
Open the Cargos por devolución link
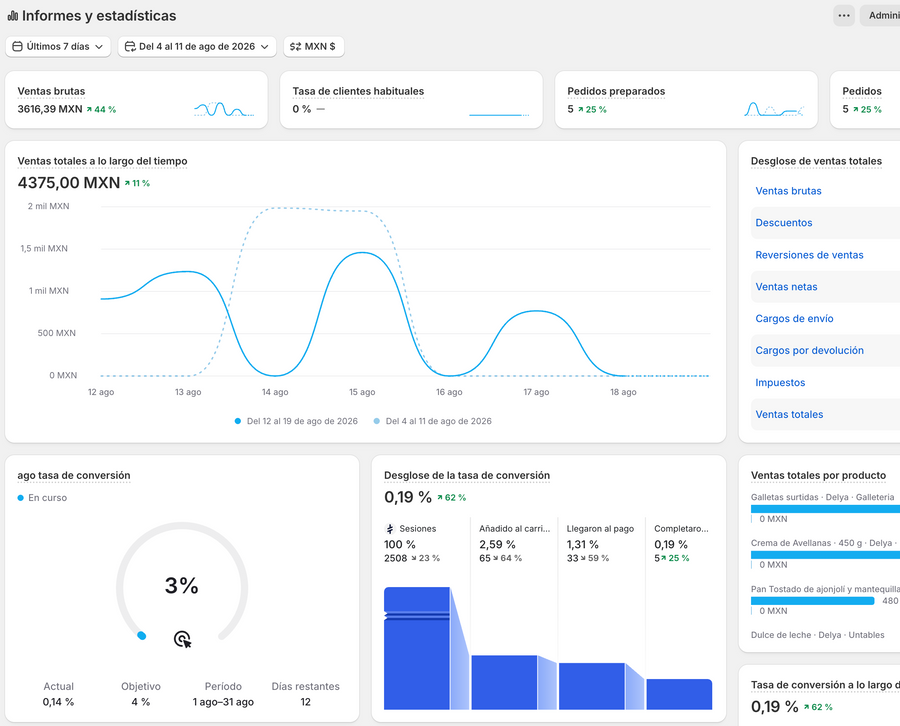pyautogui.click(x=809, y=351)
